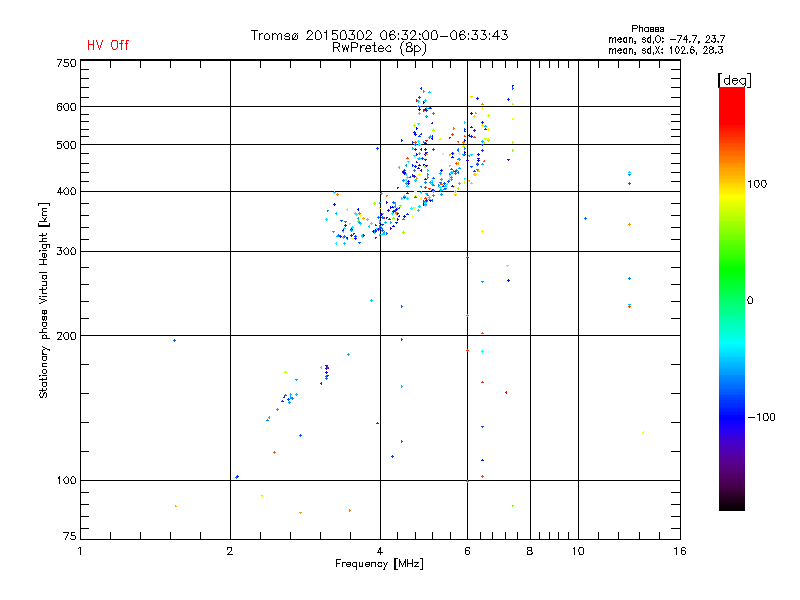Click colorbar tick label '0'
Viewport: 800px width, 600px height.
pos(750,301)
